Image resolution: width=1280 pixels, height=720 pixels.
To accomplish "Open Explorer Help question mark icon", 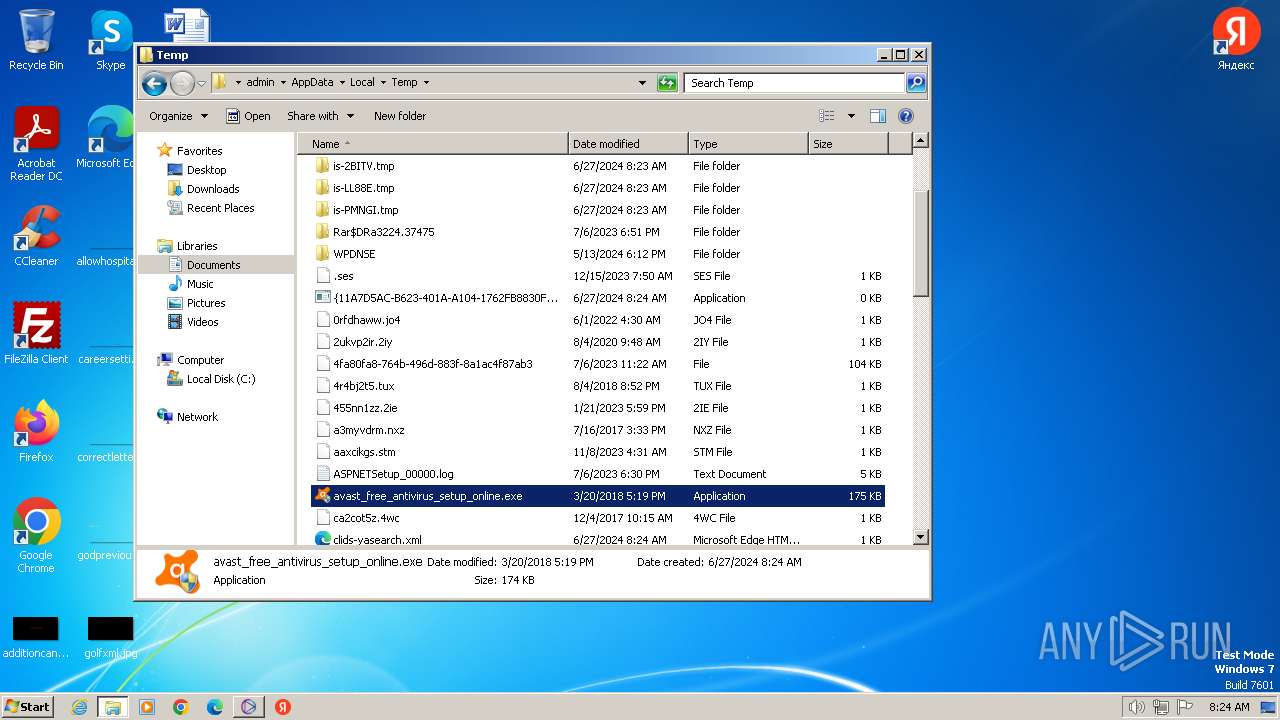I will 906,116.
